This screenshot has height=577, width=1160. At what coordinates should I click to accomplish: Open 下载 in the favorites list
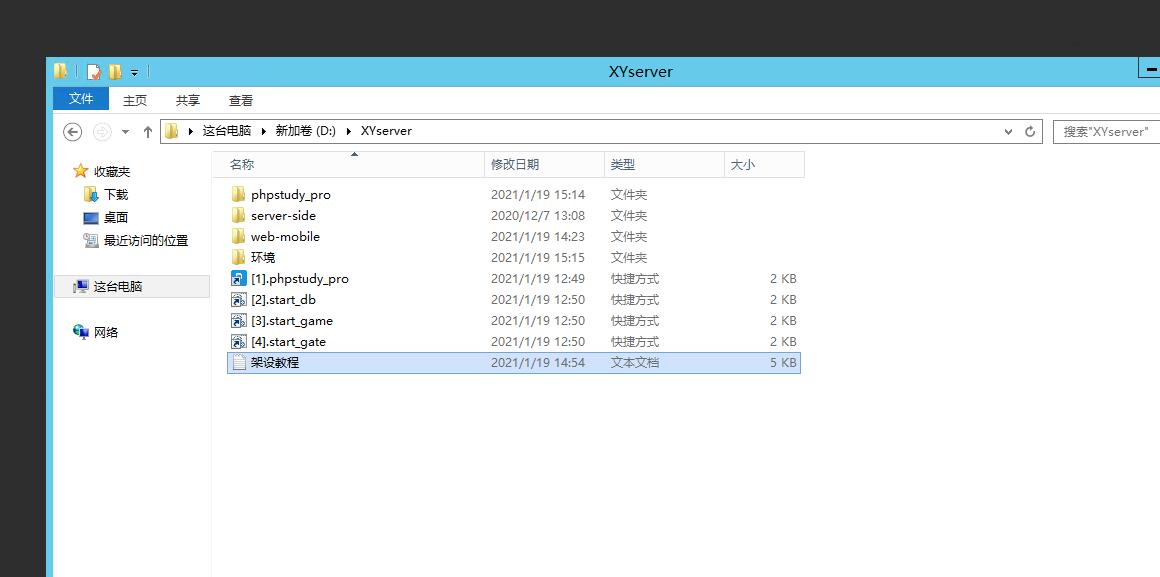[x=116, y=195]
